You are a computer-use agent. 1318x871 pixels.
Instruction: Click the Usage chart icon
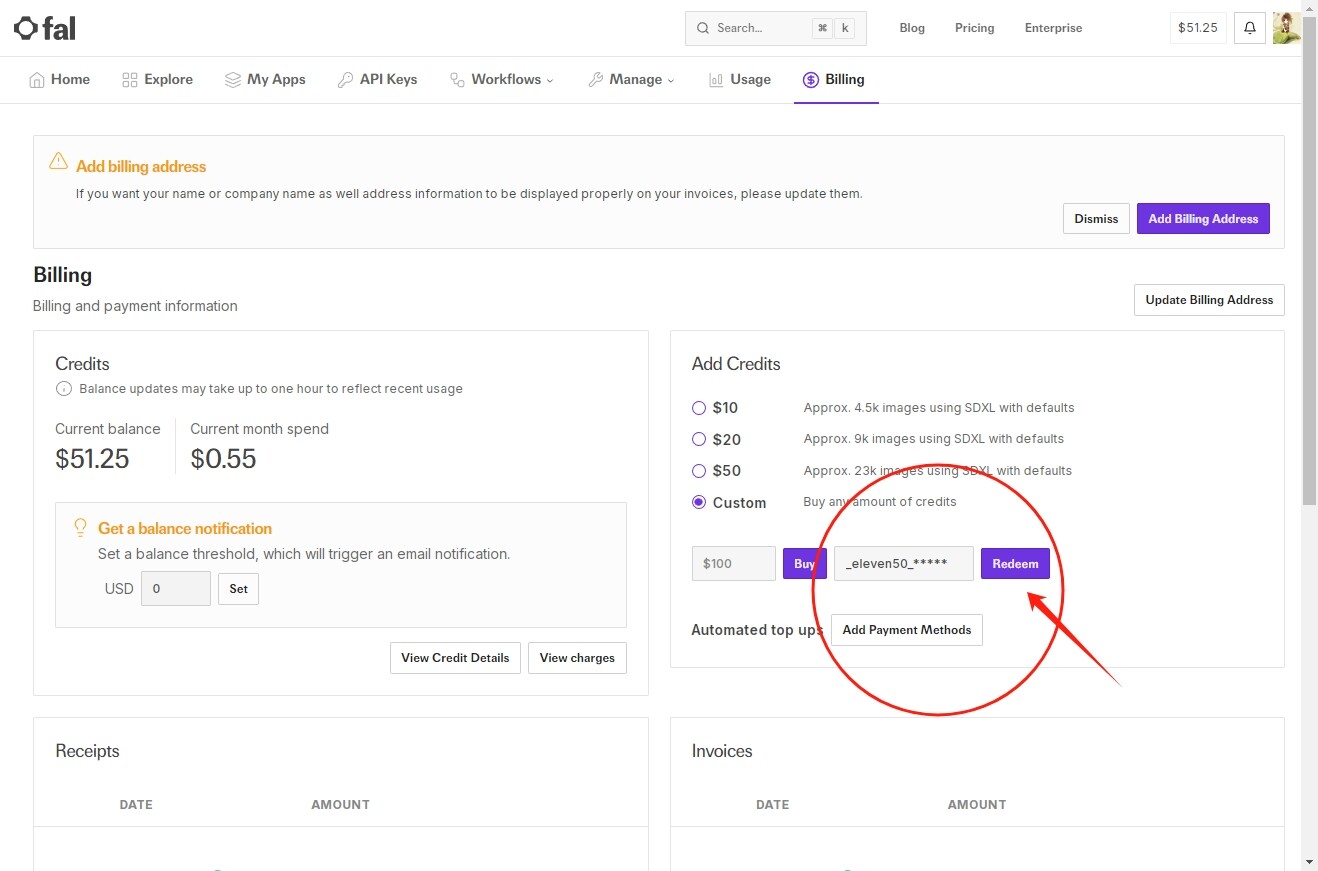pos(716,80)
